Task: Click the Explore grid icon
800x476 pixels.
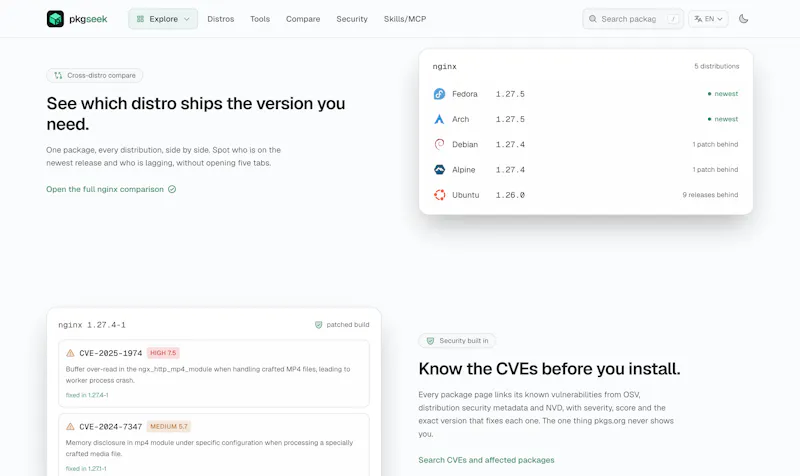Action: pyautogui.click(x=140, y=19)
